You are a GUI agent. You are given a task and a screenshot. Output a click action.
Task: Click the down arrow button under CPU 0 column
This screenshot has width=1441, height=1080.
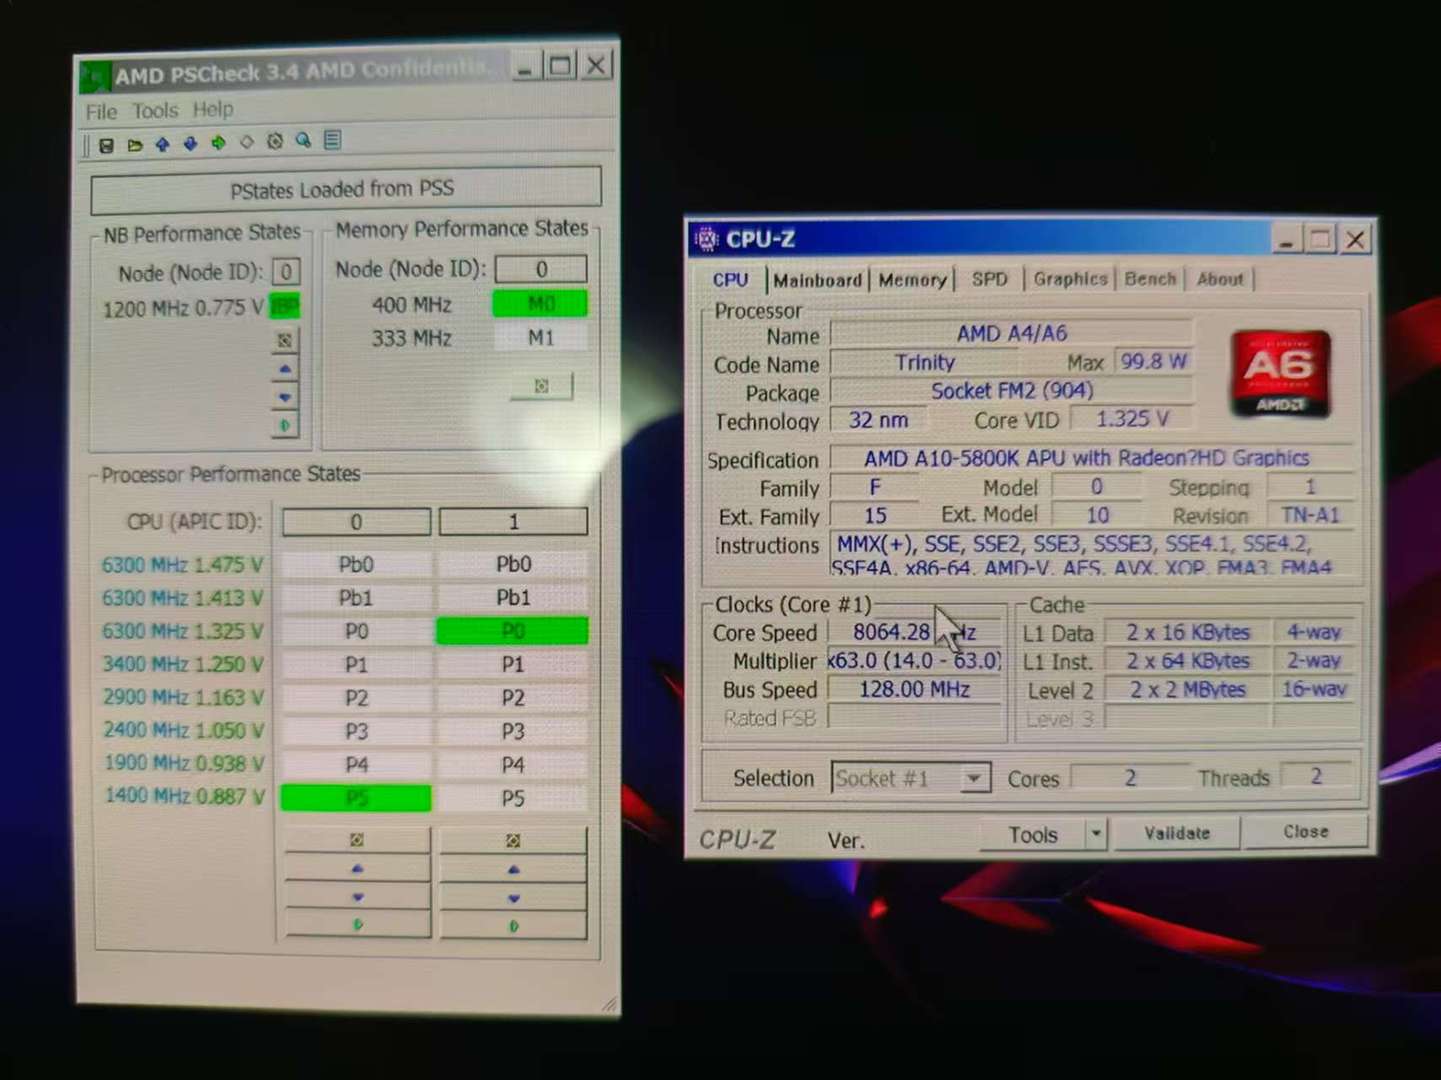click(357, 897)
